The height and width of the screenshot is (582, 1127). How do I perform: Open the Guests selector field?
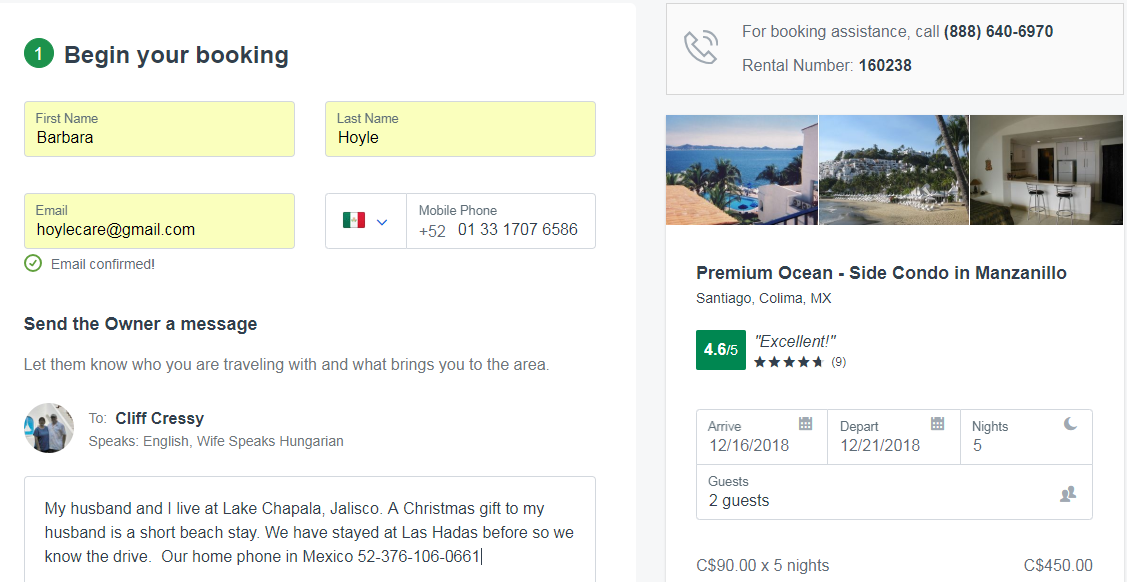click(x=880, y=492)
